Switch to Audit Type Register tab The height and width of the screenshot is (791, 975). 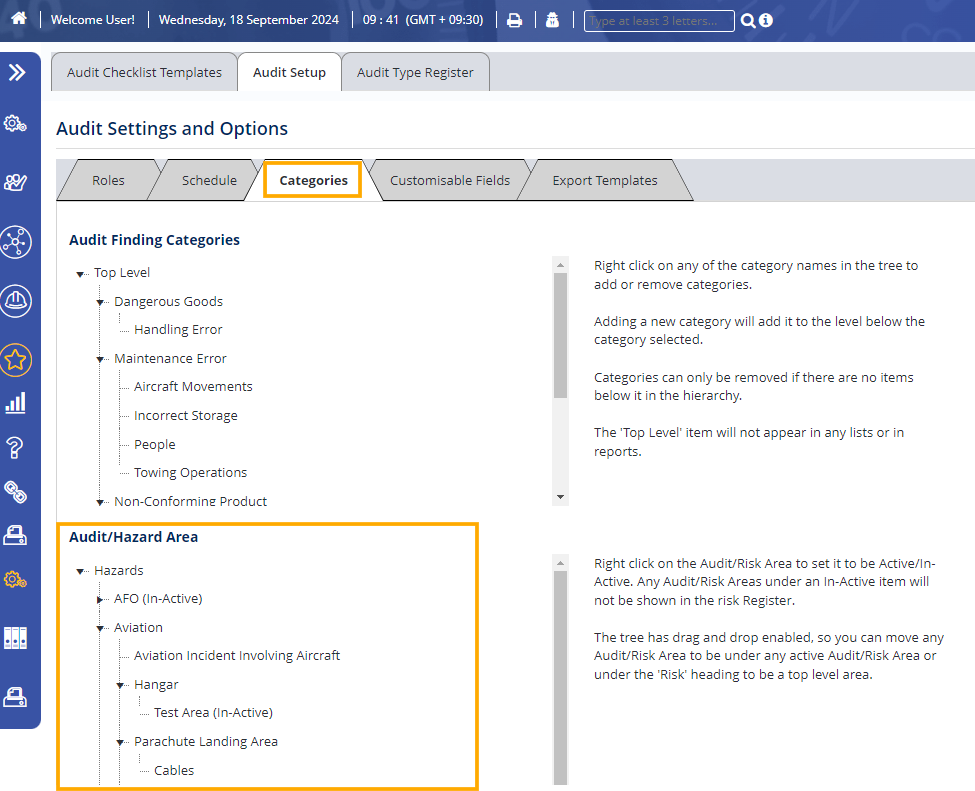[415, 72]
